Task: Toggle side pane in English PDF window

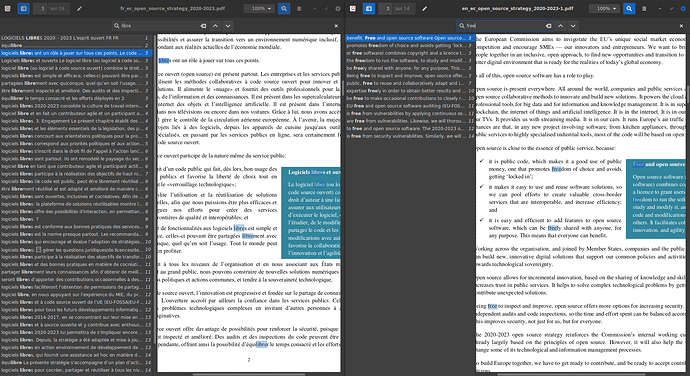Action: coord(369,8)
